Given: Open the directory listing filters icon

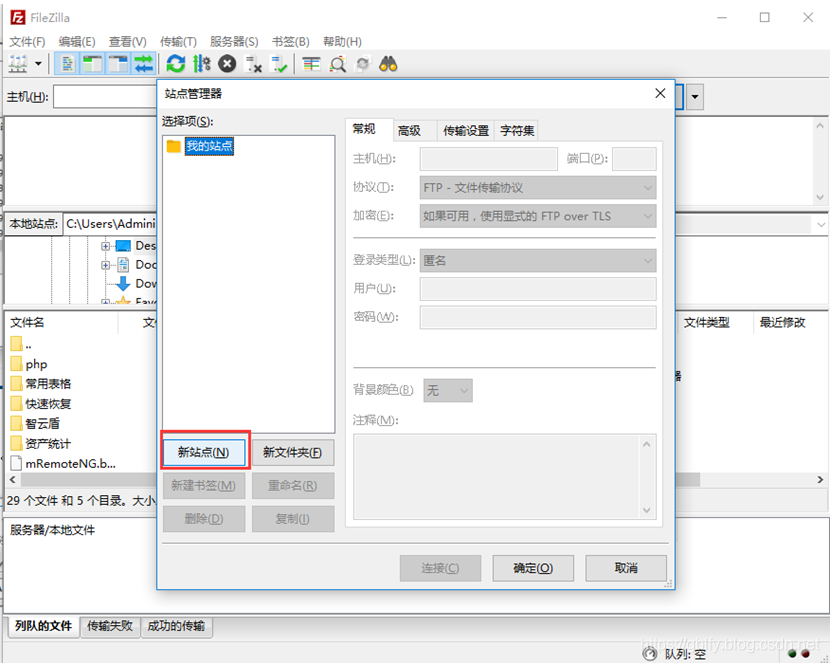Looking at the screenshot, I should pyautogui.click(x=311, y=65).
